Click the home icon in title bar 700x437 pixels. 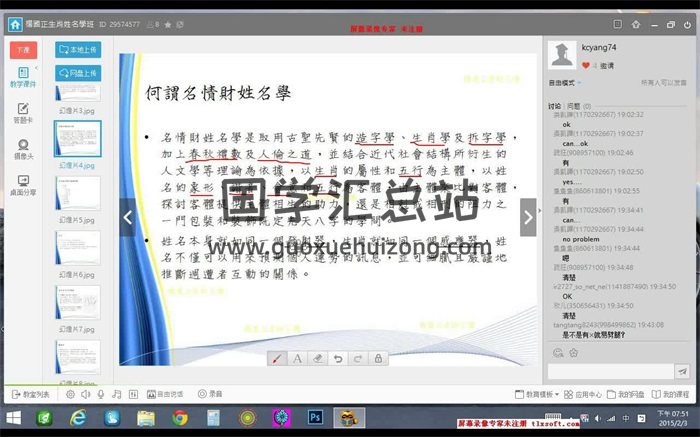[x=15, y=24]
